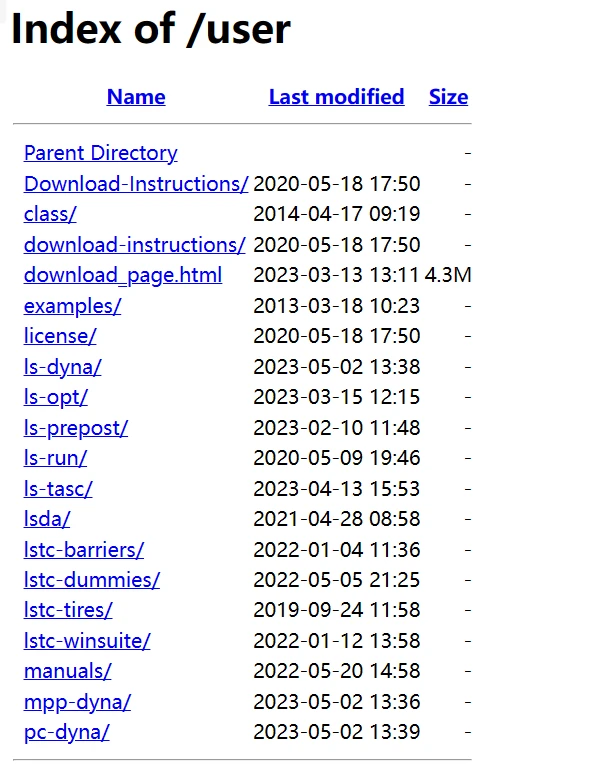
Task: Browse the lstc-winsuite/ folder
Action: (x=87, y=641)
